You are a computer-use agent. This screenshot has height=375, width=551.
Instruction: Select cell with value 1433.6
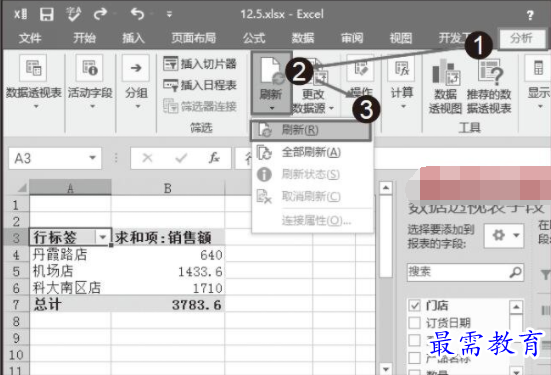click(168, 271)
